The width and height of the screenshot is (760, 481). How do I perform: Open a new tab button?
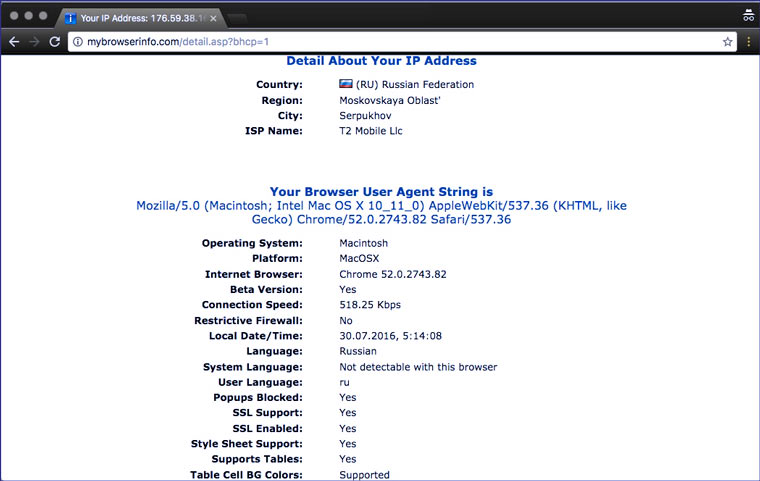[237, 19]
